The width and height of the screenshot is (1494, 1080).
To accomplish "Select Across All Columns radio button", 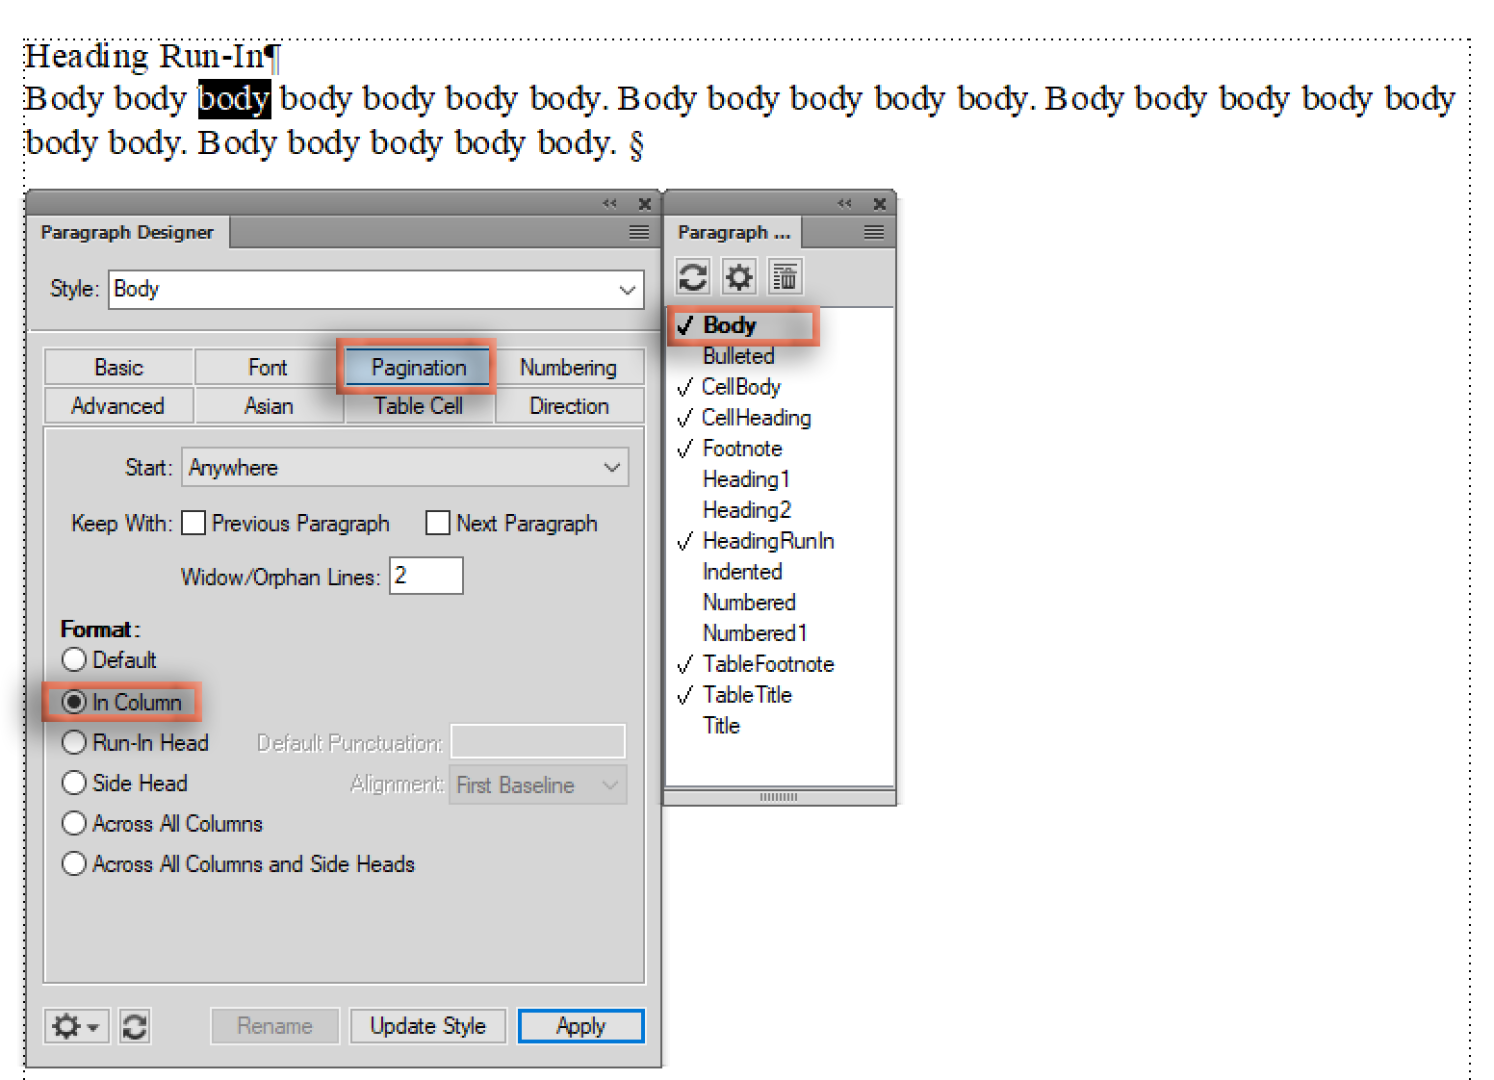I will 74,823.
